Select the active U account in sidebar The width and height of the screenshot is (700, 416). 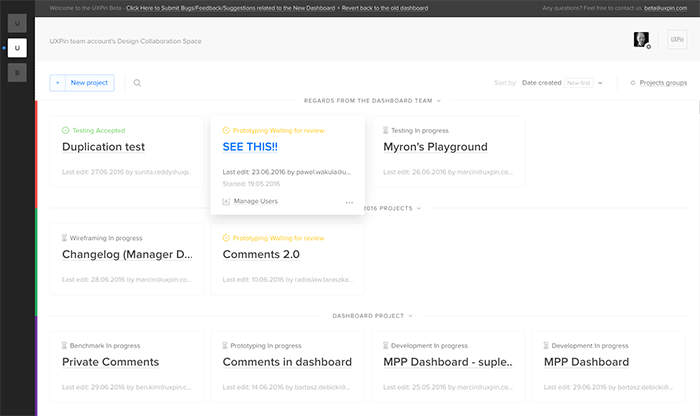tap(17, 48)
